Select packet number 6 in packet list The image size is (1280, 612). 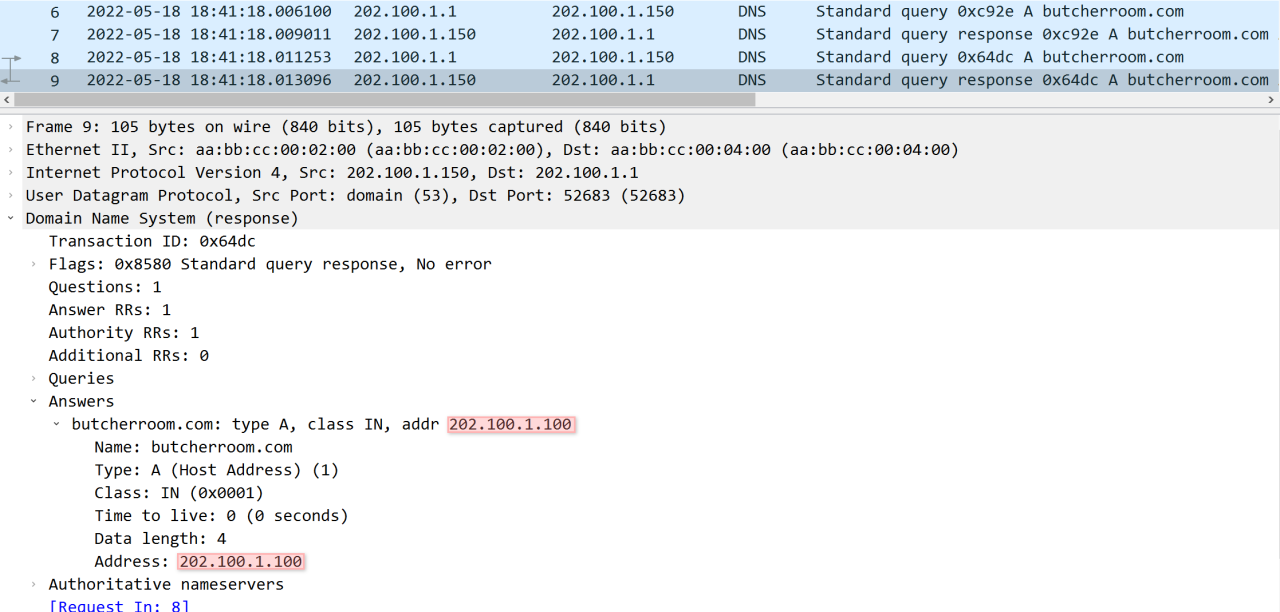[x=400, y=12]
